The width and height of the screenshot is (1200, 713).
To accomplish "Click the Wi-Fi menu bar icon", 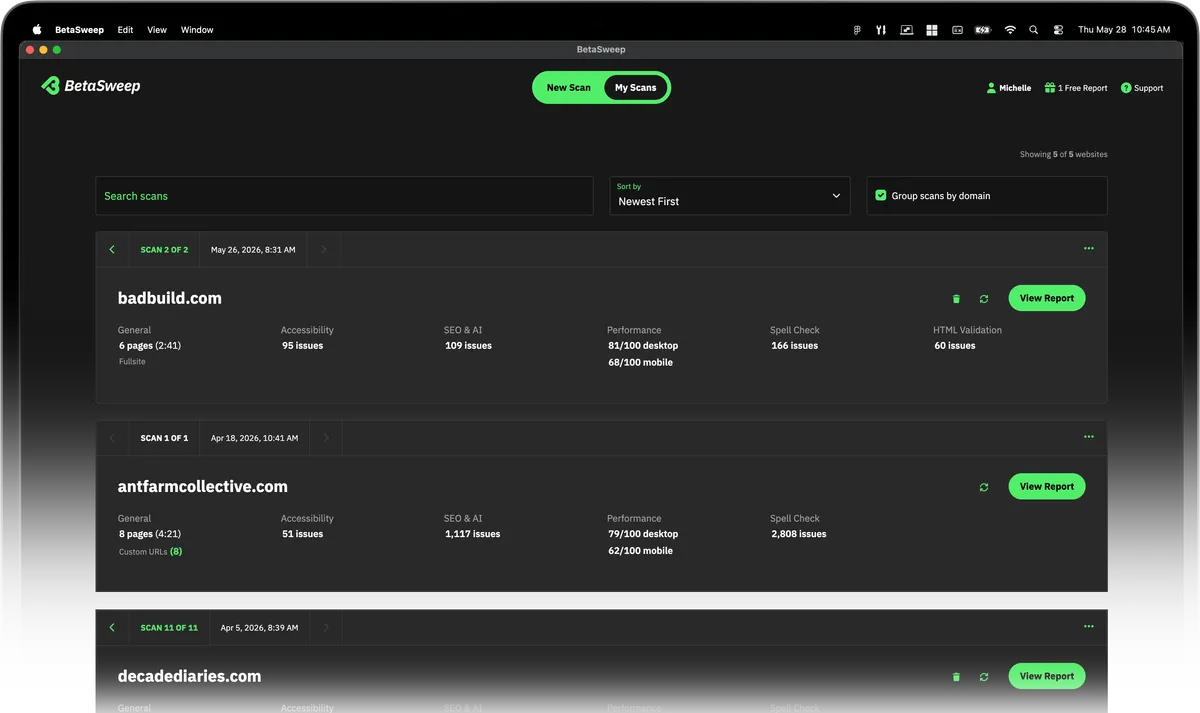I will tap(1010, 30).
